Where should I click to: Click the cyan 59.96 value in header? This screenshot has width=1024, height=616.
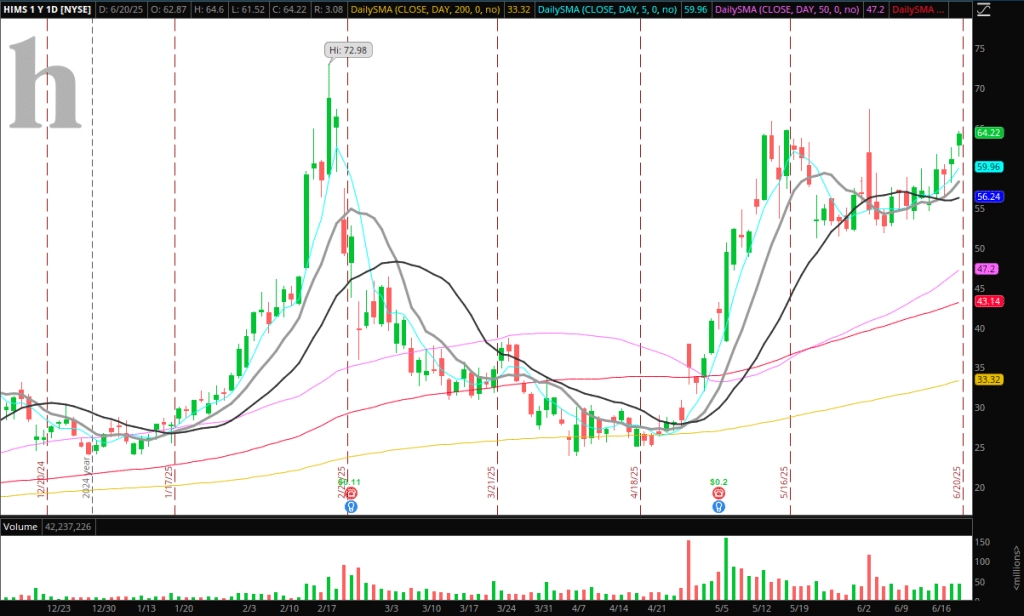696,10
